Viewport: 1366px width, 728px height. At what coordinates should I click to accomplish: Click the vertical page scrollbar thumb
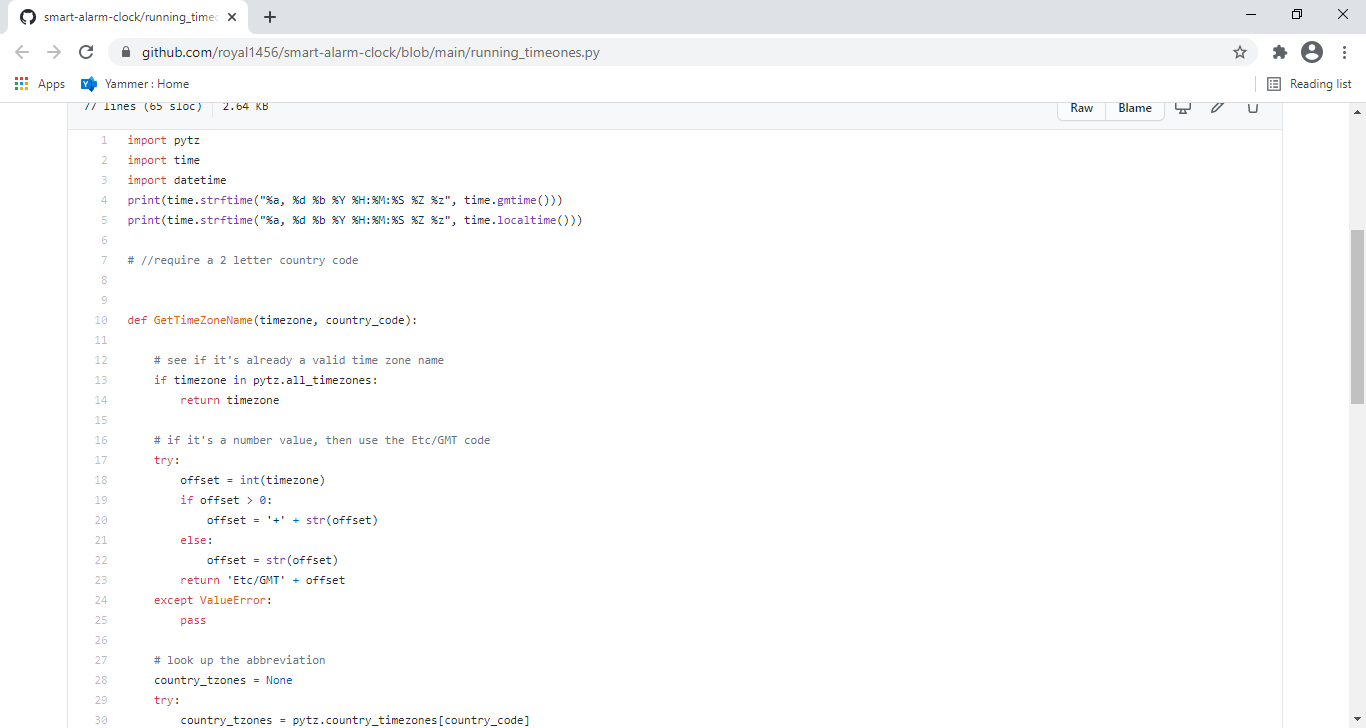1357,317
